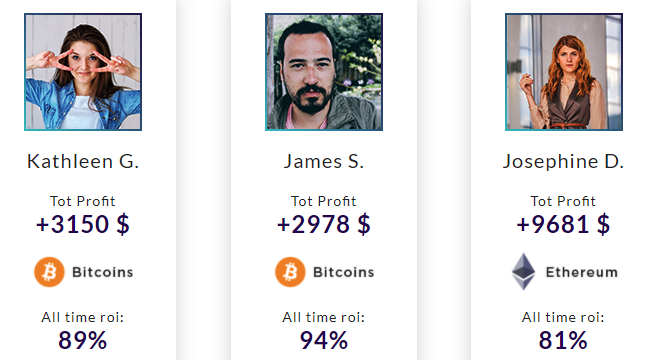Click the +3150 $ profit amount
The width and height of the screenshot is (650, 360).
[83, 224]
